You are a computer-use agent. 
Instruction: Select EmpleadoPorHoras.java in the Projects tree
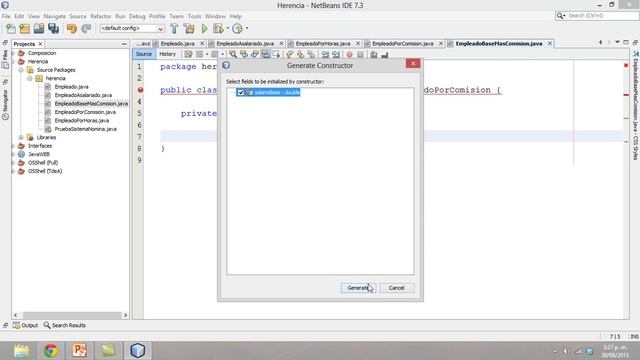coord(82,121)
